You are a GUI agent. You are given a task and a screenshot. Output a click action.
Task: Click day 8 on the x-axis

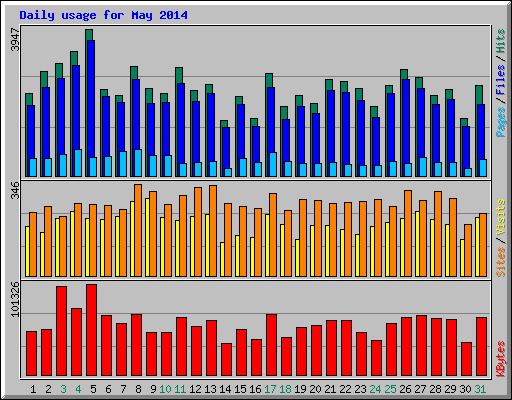click(138, 389)
